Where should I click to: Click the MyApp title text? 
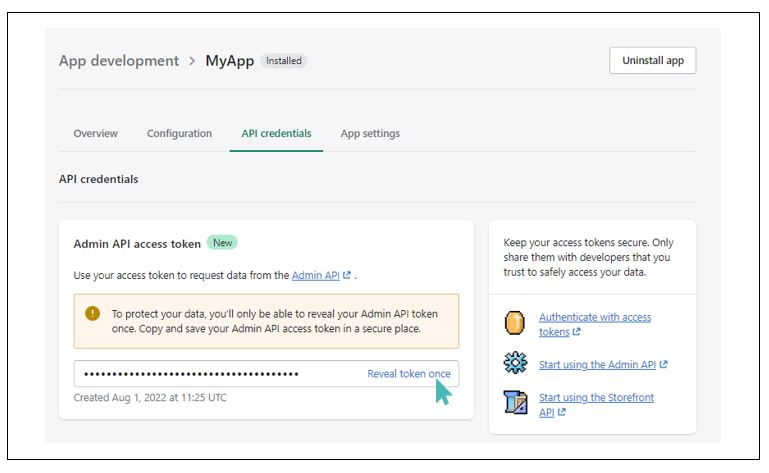[x=230, y=61]
